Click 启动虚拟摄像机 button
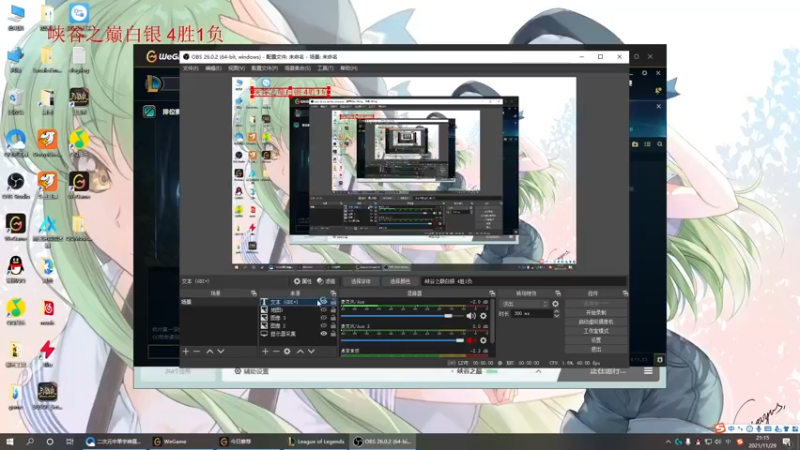The image size is (800, 450). click(596, 322)
